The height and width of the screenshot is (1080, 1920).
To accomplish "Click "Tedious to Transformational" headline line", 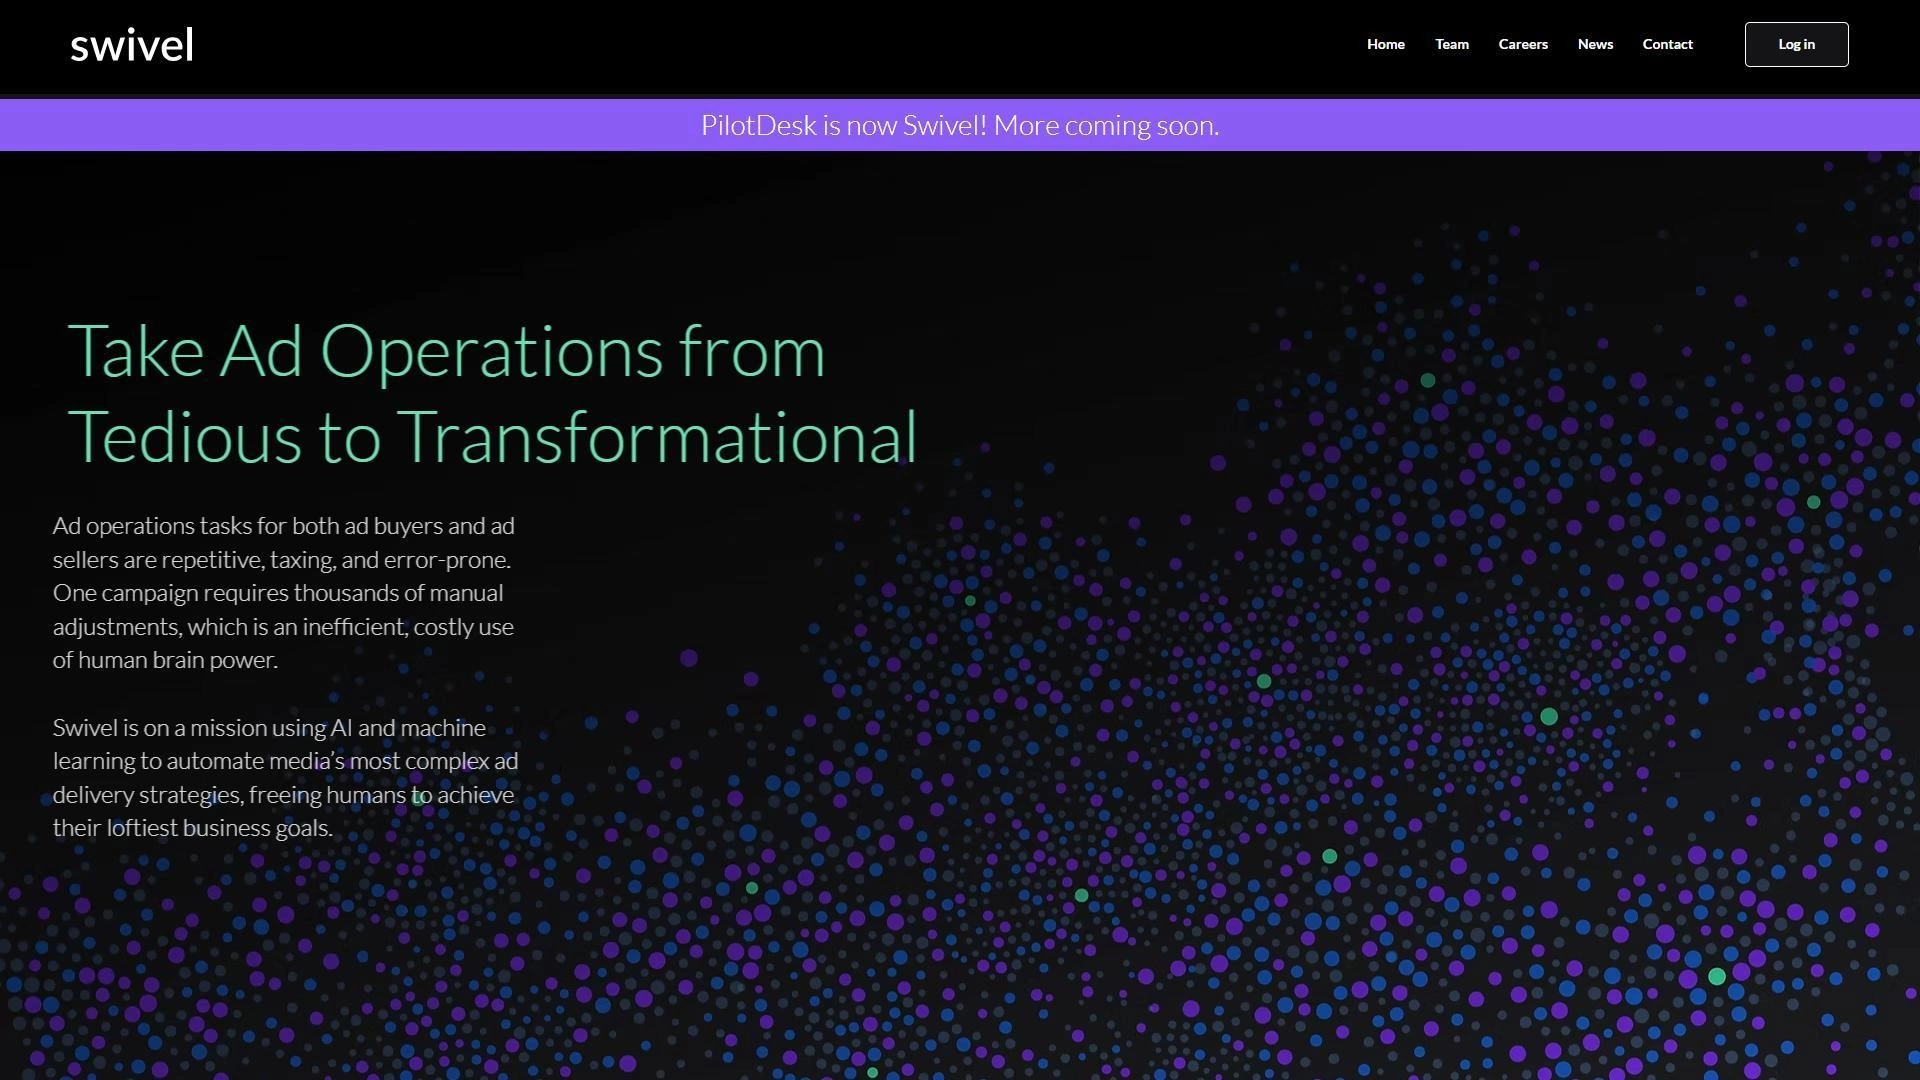I will pos(491,437).
